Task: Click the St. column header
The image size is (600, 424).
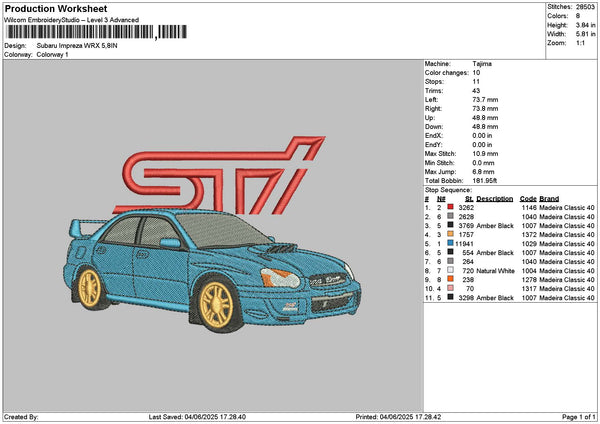Action: tap(468, 198)
